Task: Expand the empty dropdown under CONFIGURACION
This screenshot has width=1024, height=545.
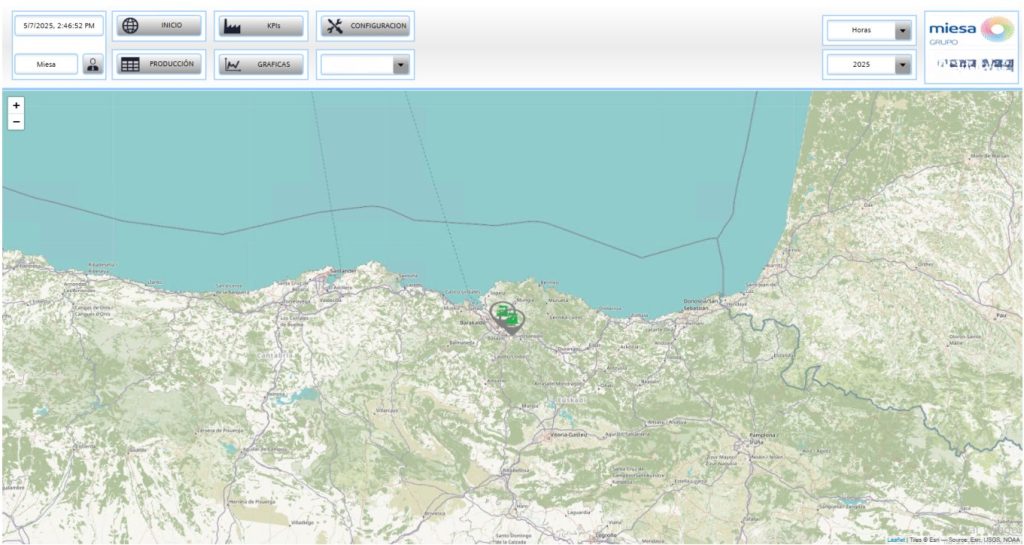Action: click(365, 64)
